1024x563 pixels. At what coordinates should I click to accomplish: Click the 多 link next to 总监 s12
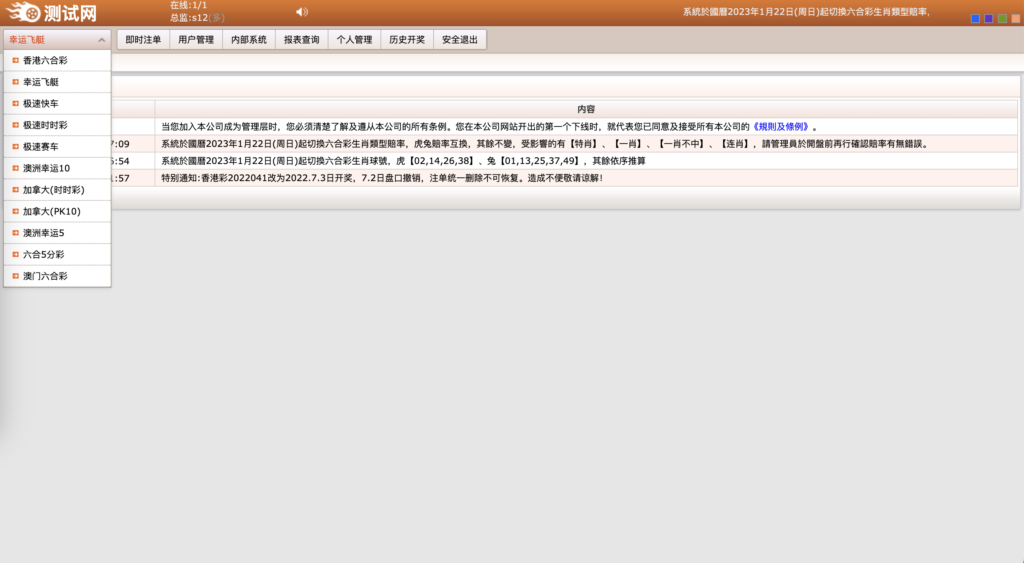pos(216,18)
